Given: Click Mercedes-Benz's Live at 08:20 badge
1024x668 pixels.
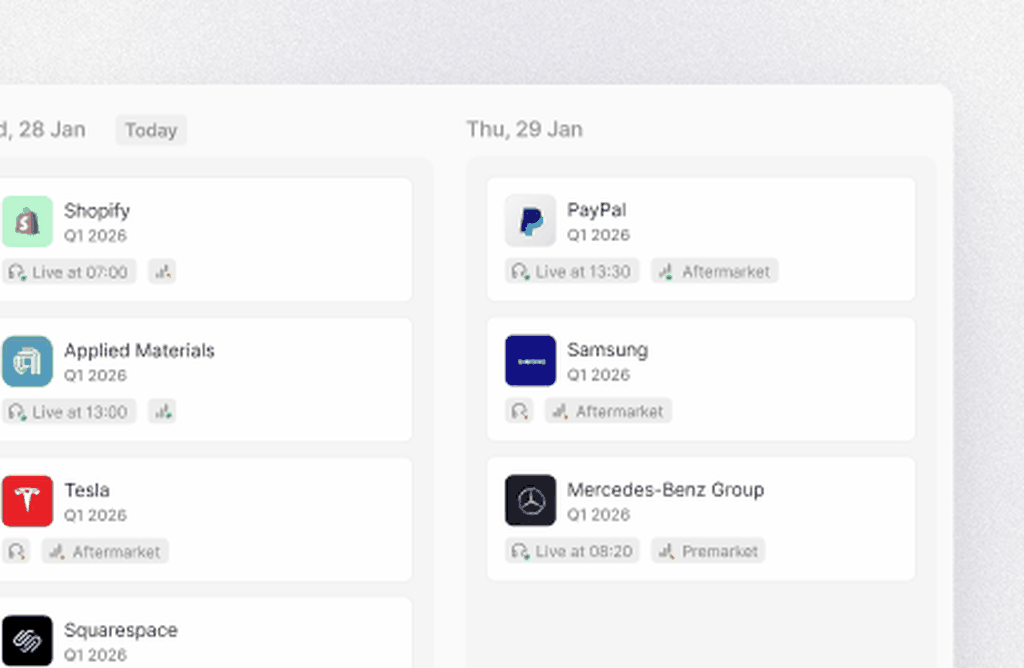Looking at the screenshot, I should point(572,550).
